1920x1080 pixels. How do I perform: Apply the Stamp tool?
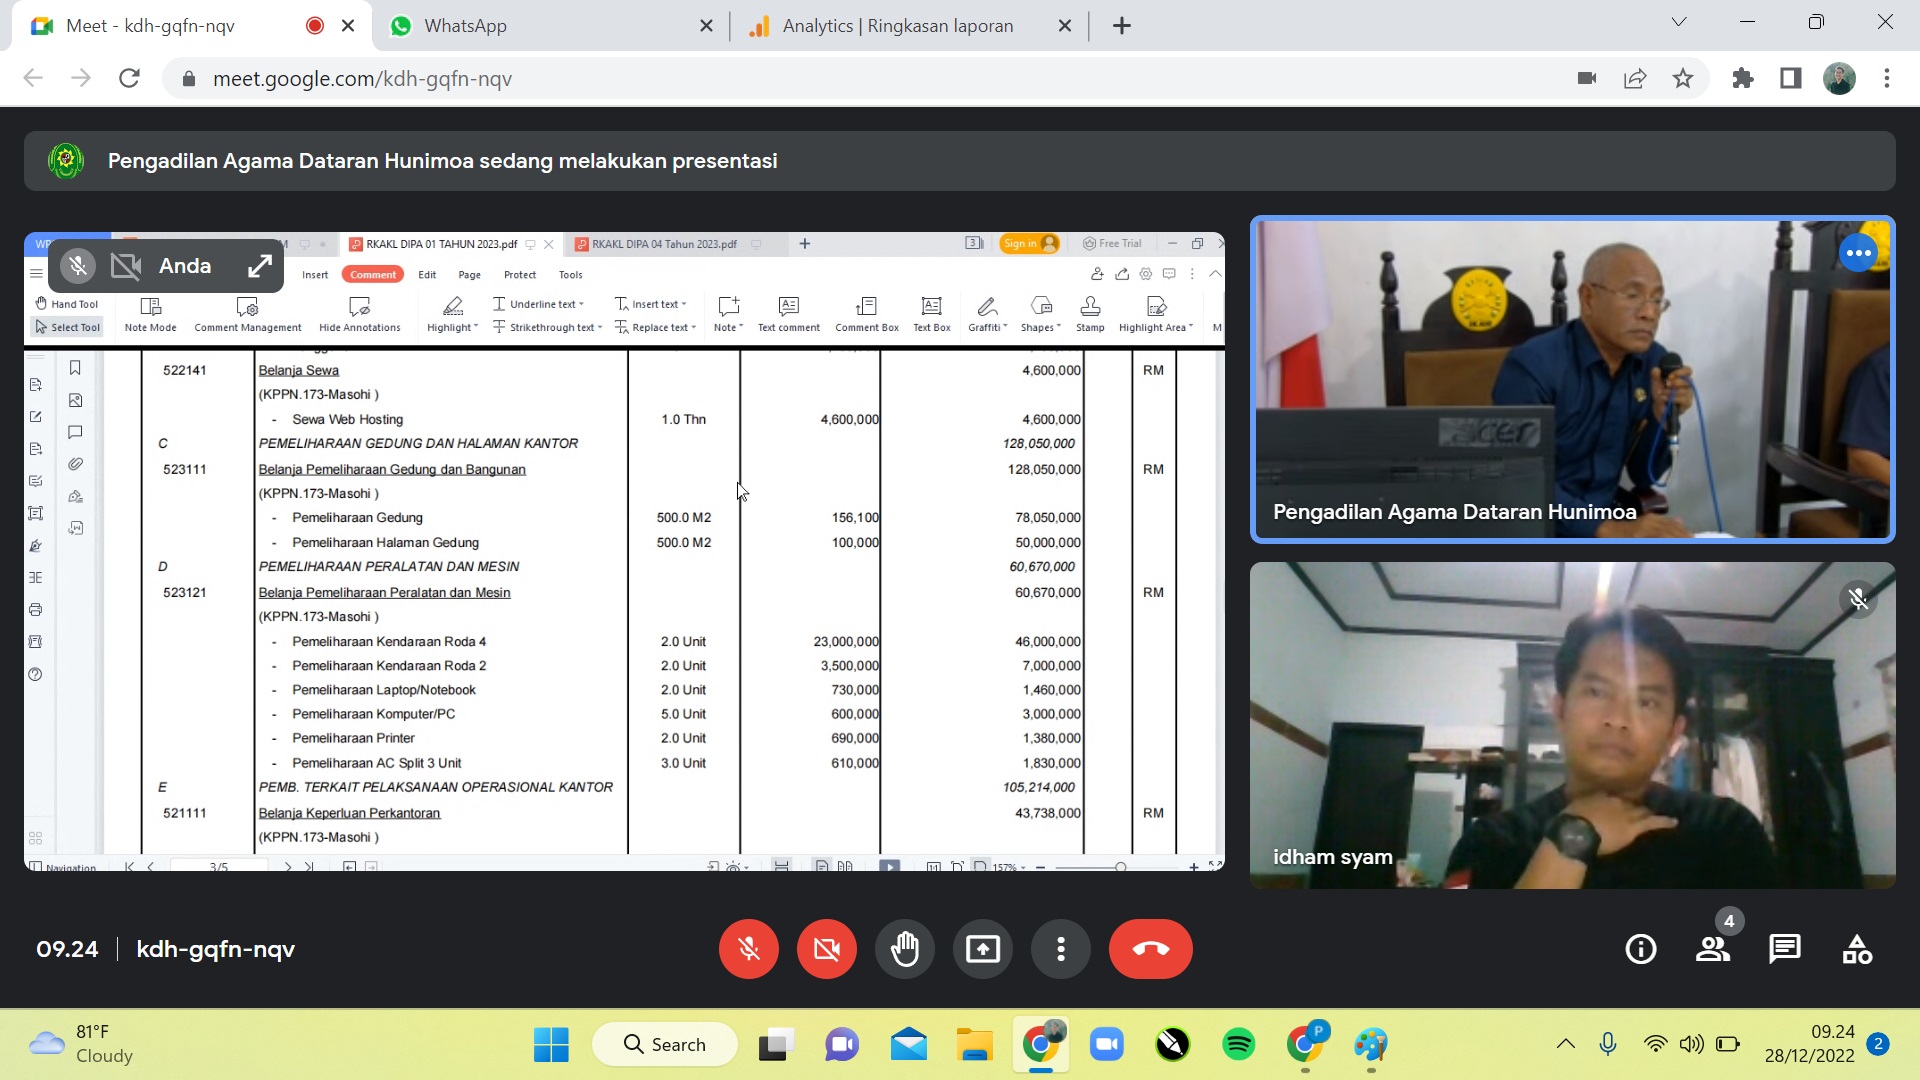pos(1089,313)
